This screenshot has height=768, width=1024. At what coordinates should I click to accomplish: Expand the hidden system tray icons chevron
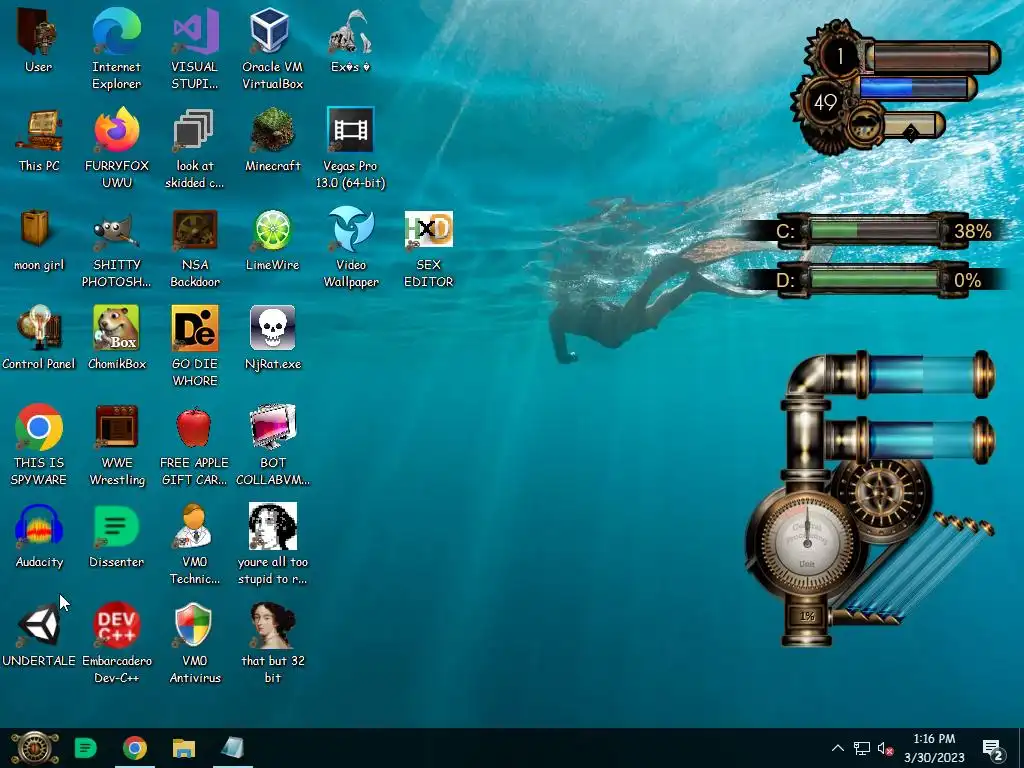(x=838, y=748)
